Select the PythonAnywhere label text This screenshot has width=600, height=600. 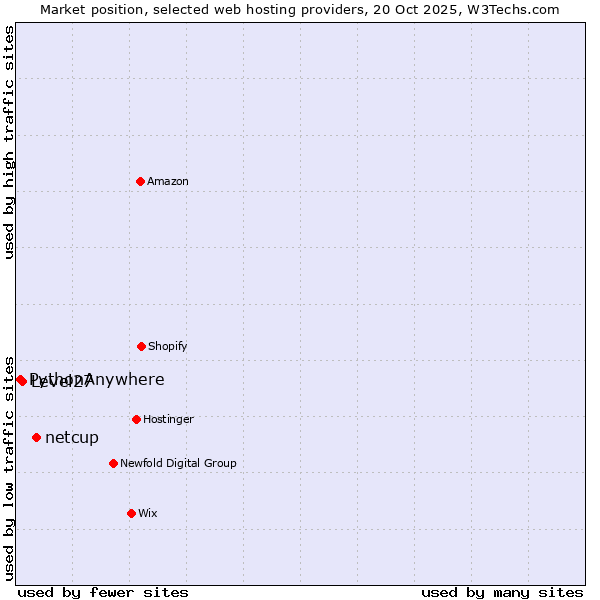pyautogui.click(x=130, y=379)
